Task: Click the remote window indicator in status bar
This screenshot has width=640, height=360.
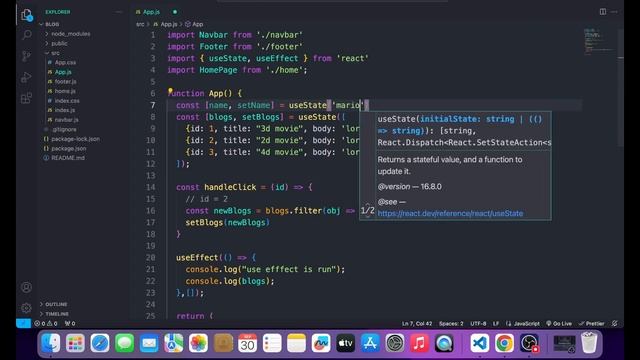Action: click(23, 323)
